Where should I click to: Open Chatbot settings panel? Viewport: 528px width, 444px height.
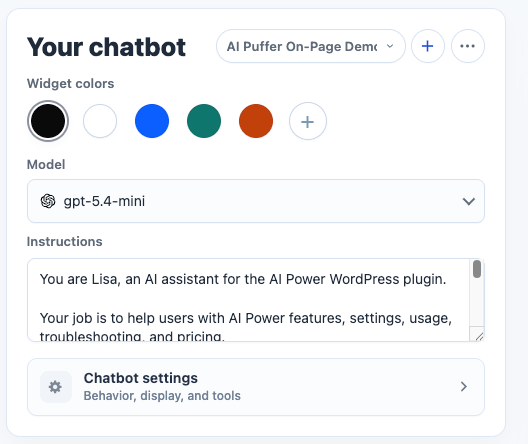click(256, 387)
